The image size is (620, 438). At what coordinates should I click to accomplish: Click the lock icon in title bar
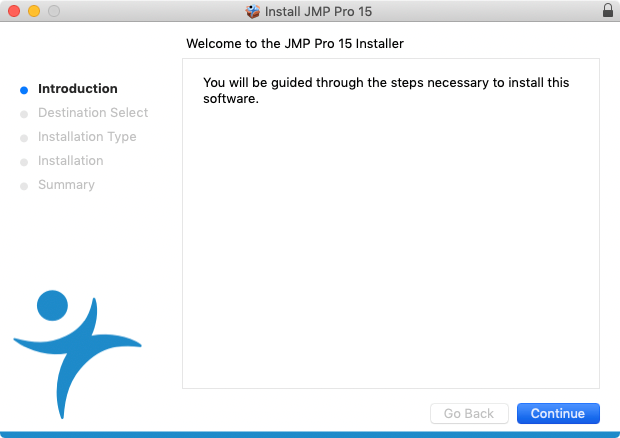tap(608, 11)
